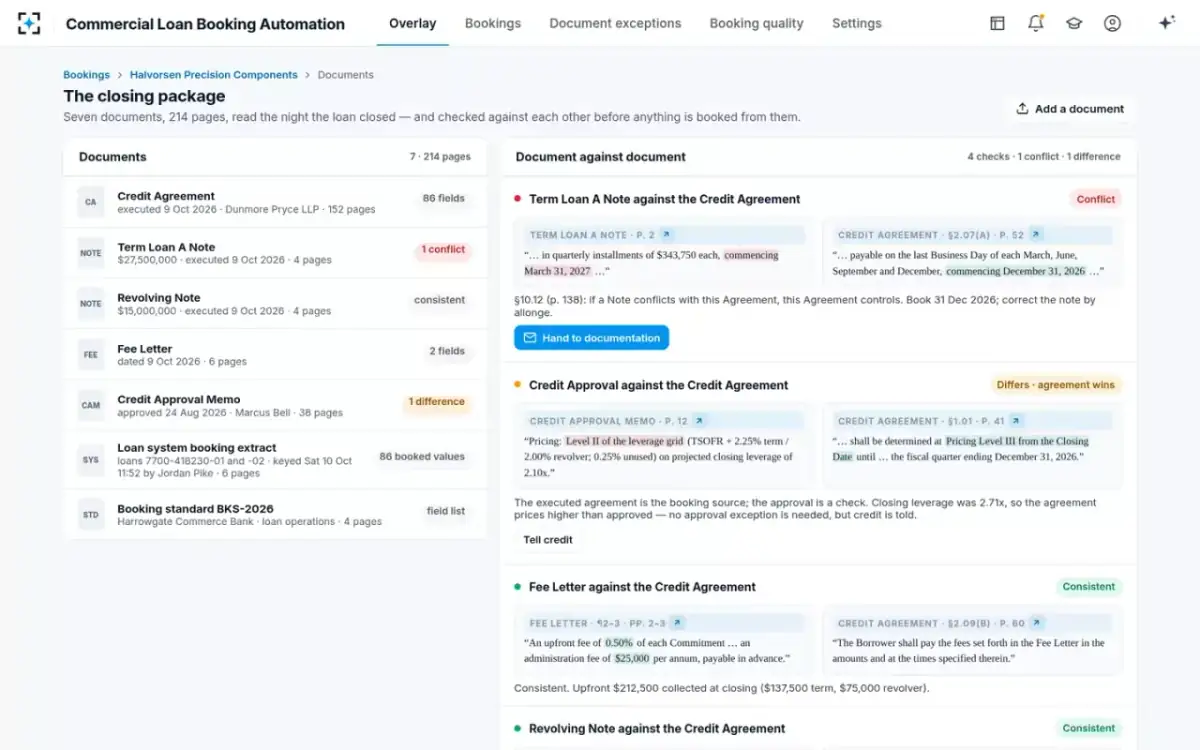This screenshot has height=750, width=1200.
Task: Click the CAM document icon
Action: click(x=91, y=405)
